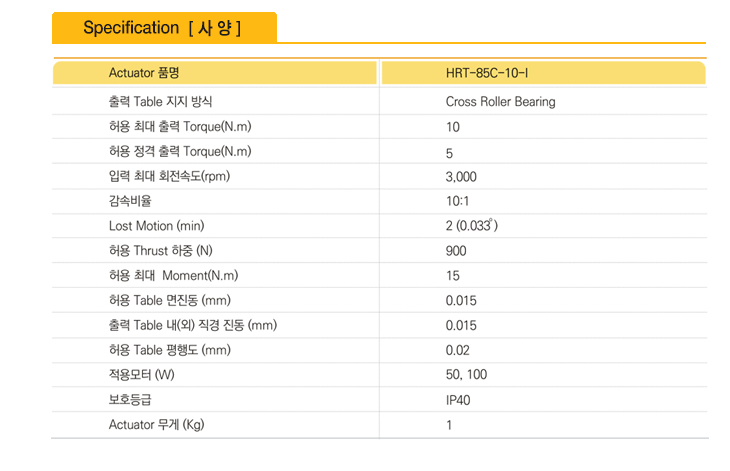Click the 허용 정격 출력 Torque(N.m) label
Viewport: 730px width, 471px height.
180,151
